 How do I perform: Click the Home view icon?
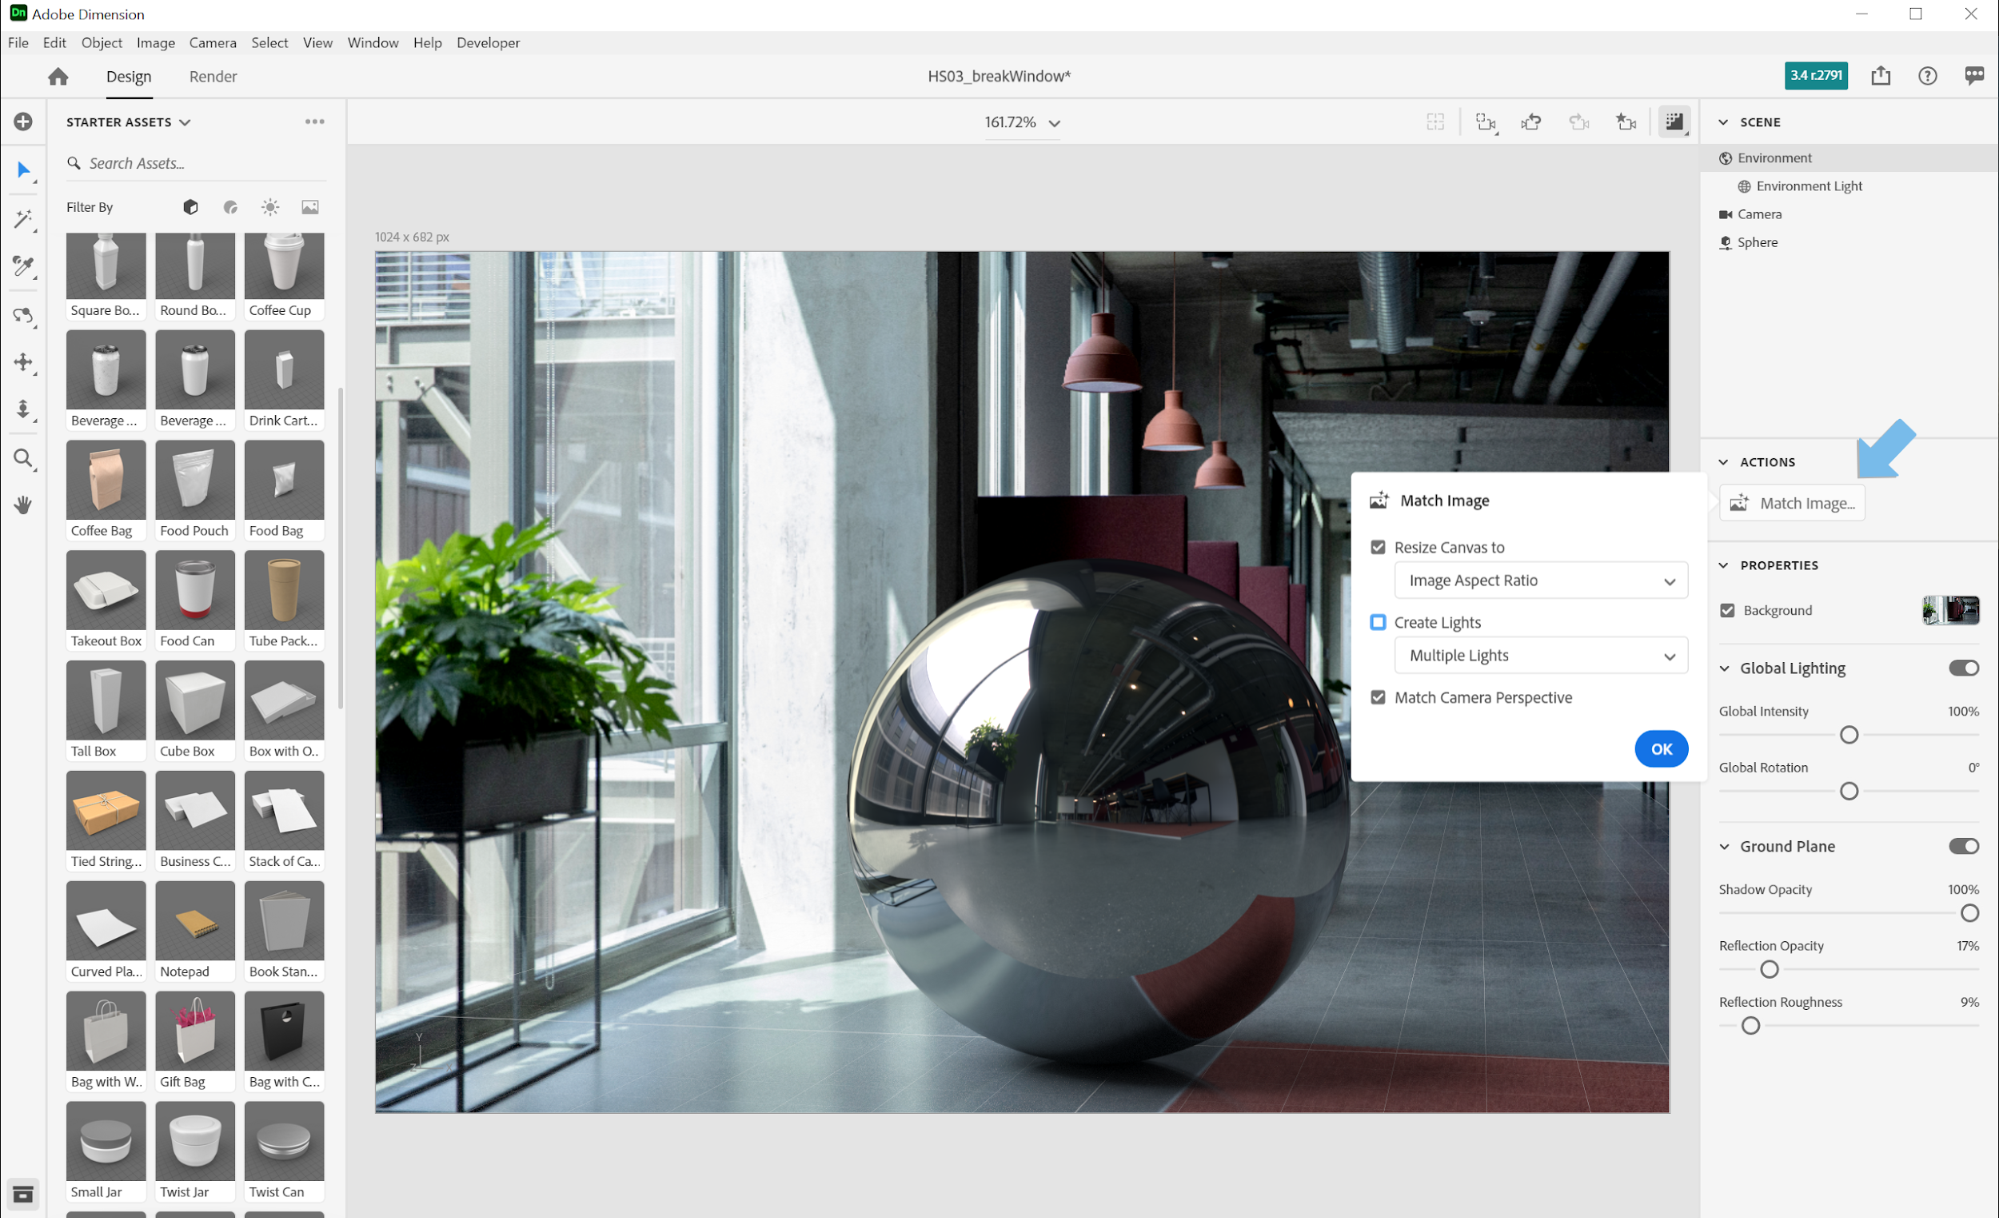(x=57, y=76)
